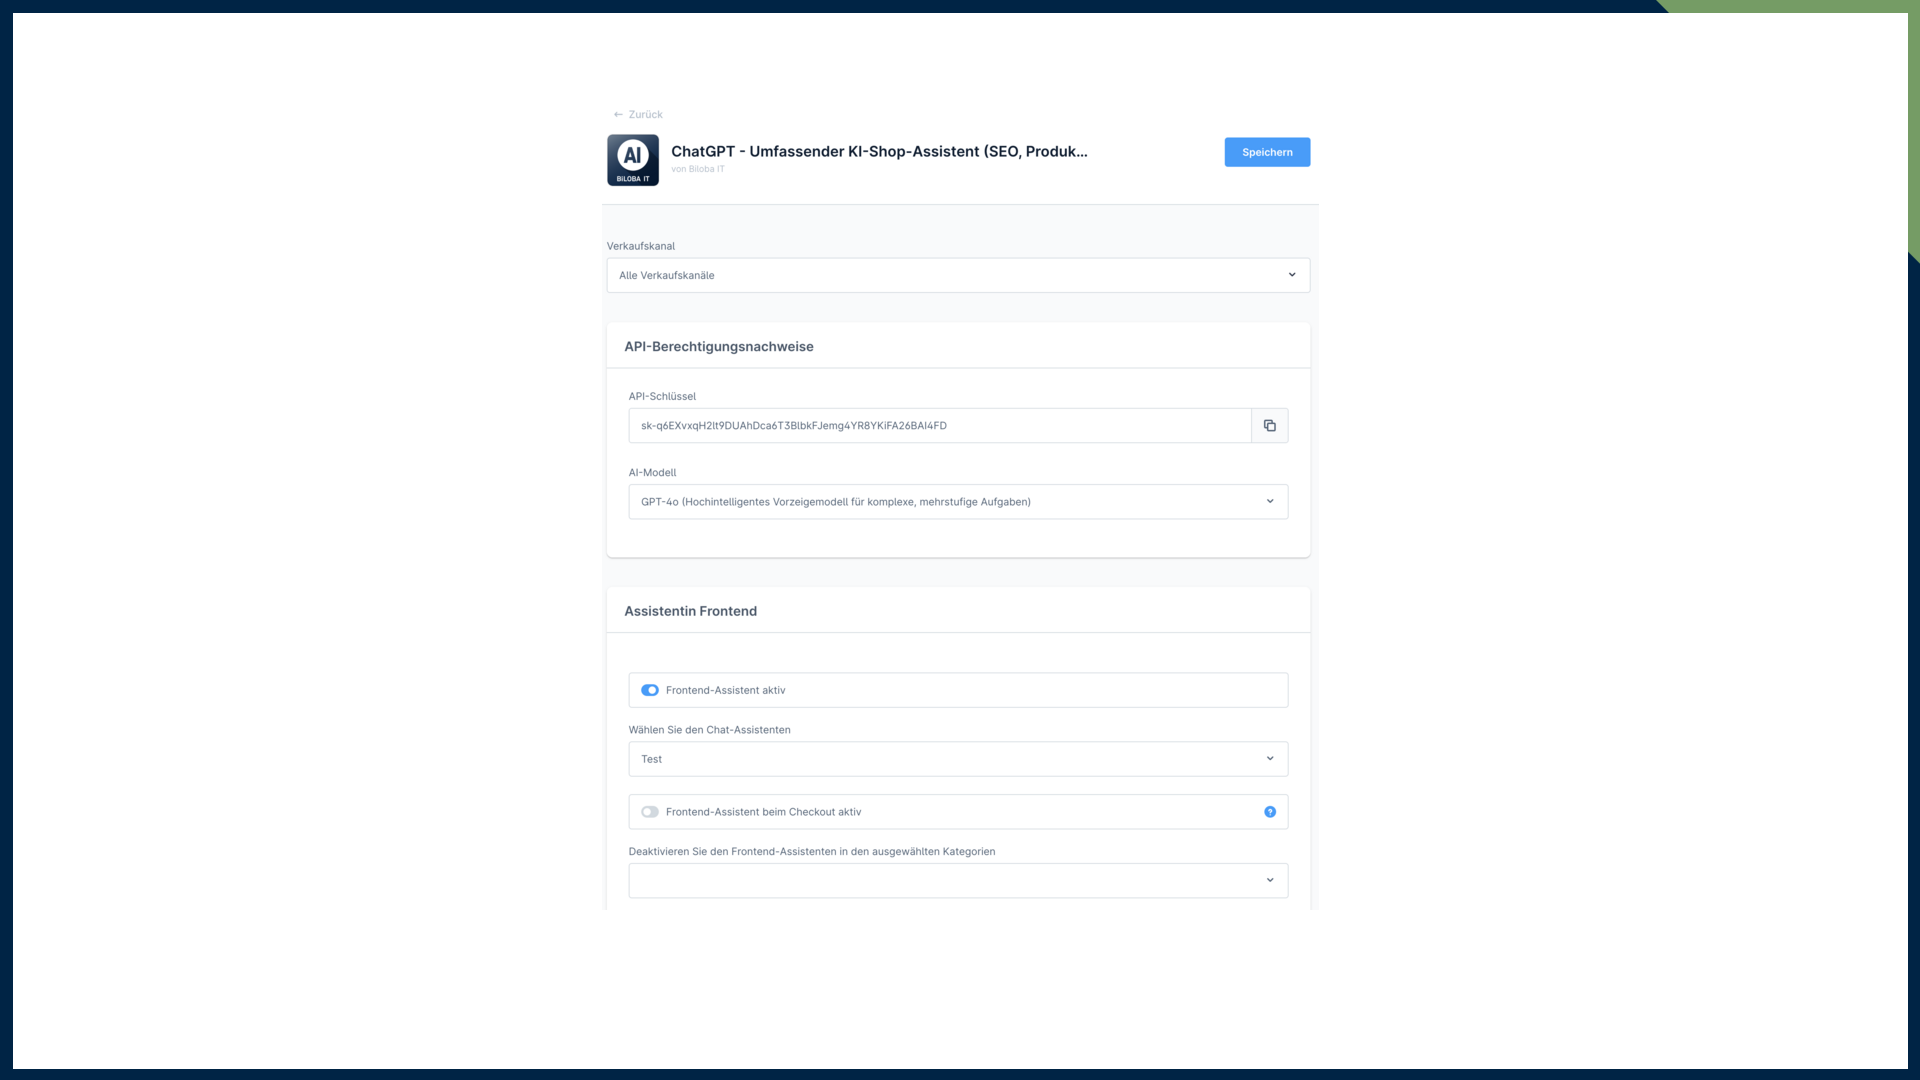Click the Assistentin Frontend section header
This screenshot has width=1920, height=1080.
[x=690, y=611]
